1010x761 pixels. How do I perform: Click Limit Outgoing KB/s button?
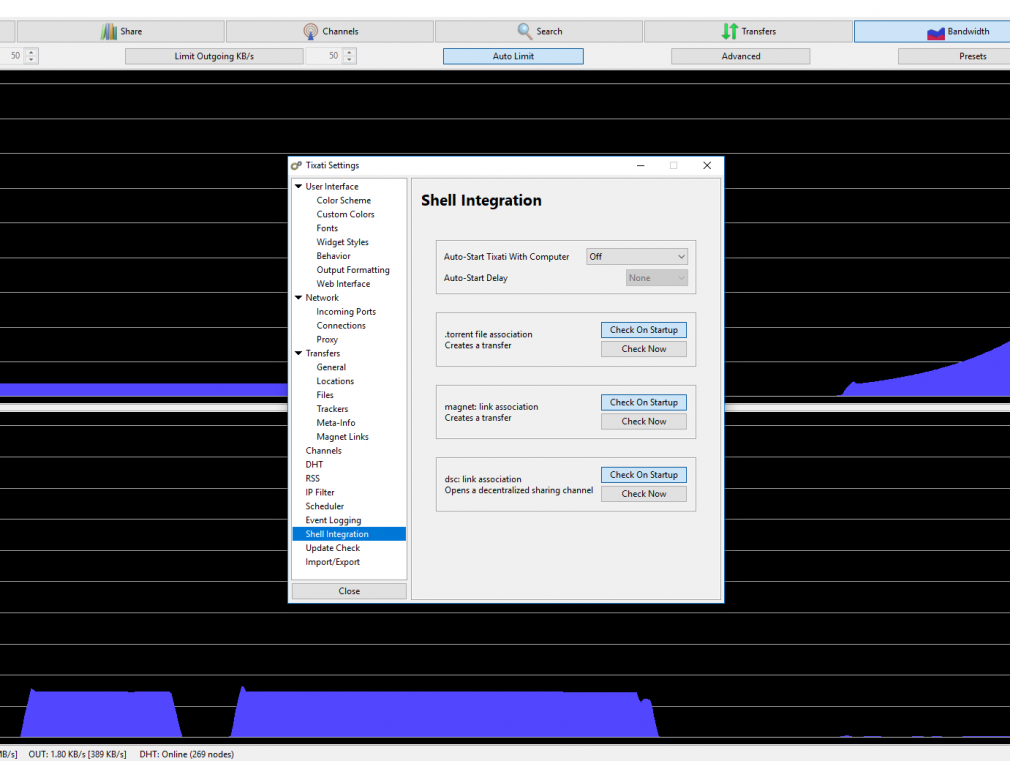(x=214, y=56)
